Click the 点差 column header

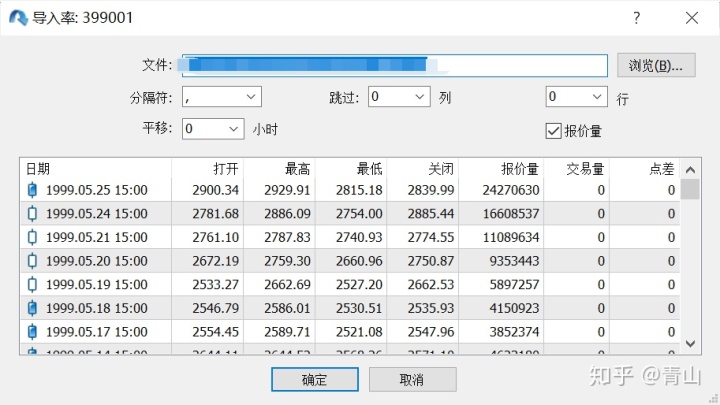pyautogui.click(x=645, y=169)
